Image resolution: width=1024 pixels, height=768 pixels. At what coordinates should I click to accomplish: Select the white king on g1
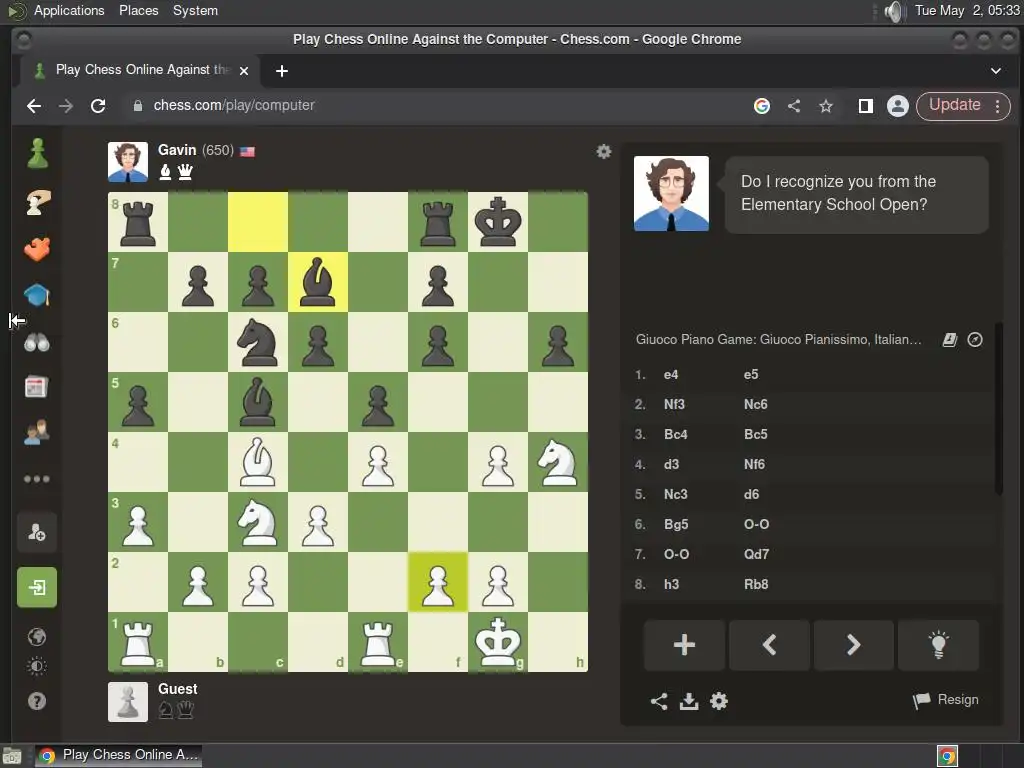(x=498, y=642)
